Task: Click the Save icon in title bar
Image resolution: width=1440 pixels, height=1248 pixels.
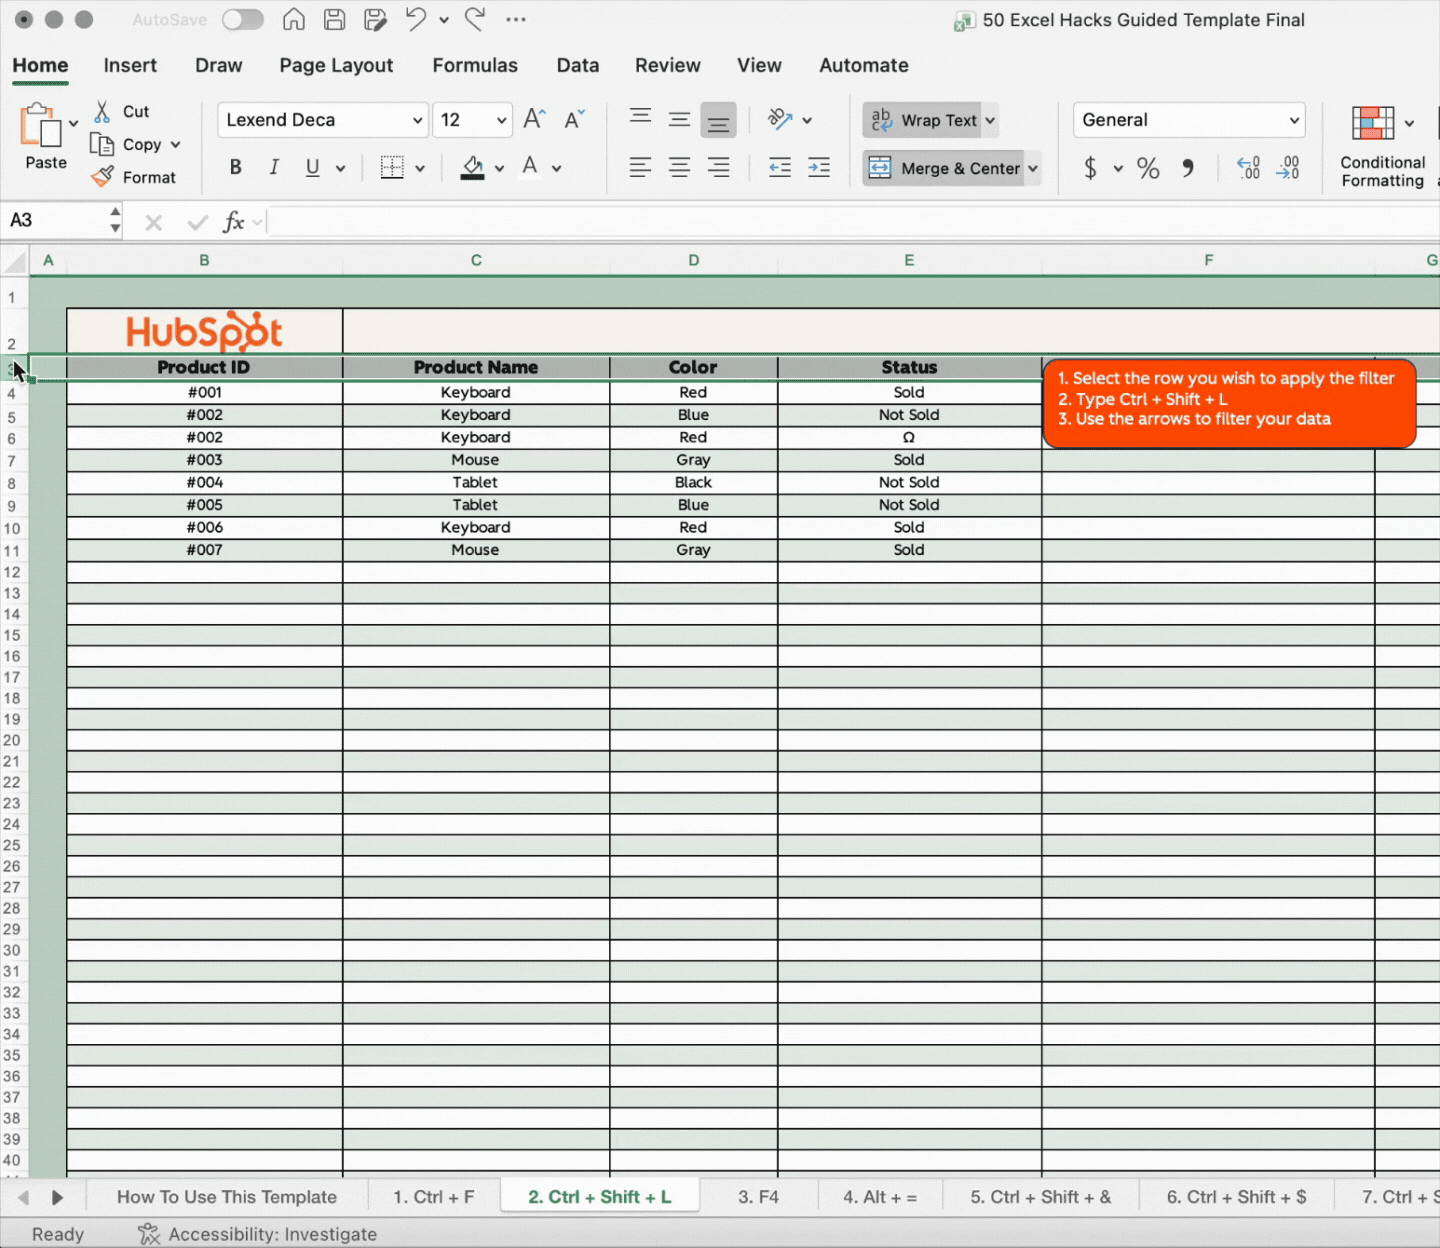Action: point(335,19)
